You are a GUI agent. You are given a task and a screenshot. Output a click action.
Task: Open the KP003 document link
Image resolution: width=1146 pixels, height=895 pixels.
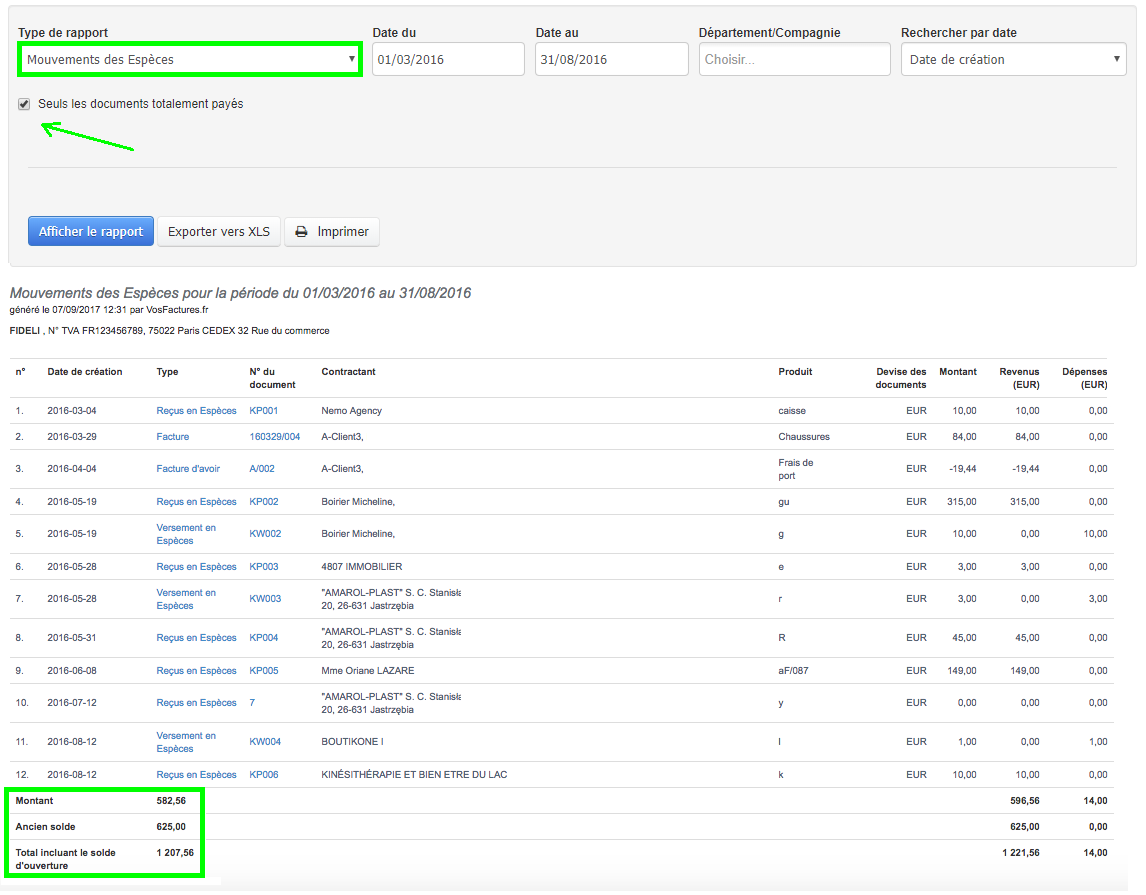264,567
